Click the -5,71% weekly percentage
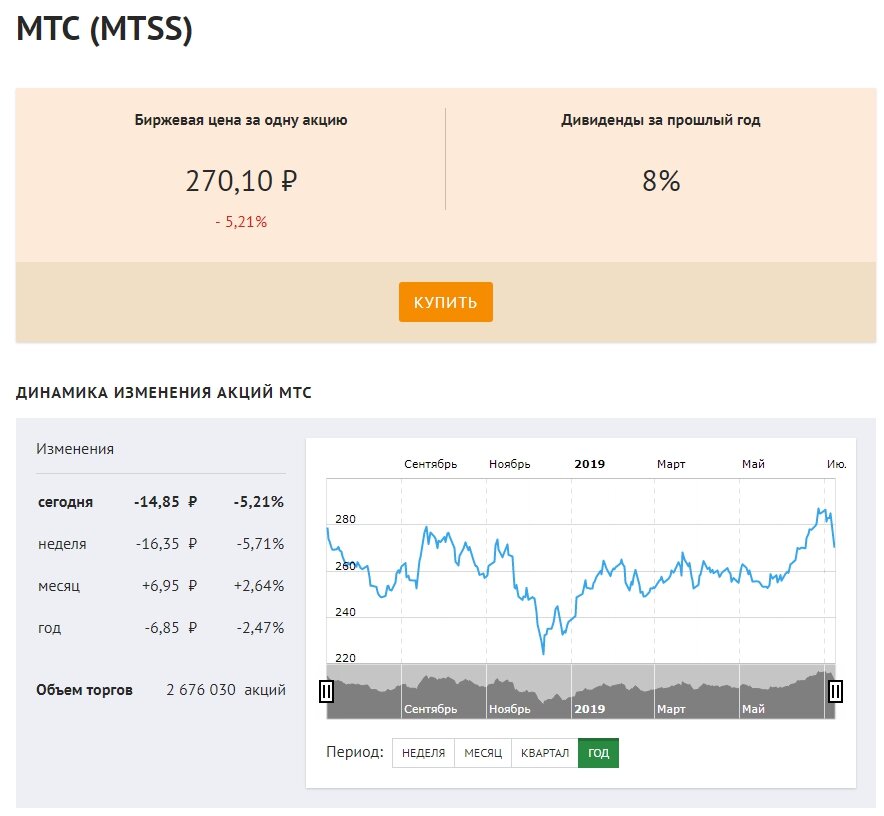This screenshot has height=816, width=884. [260, 544]
